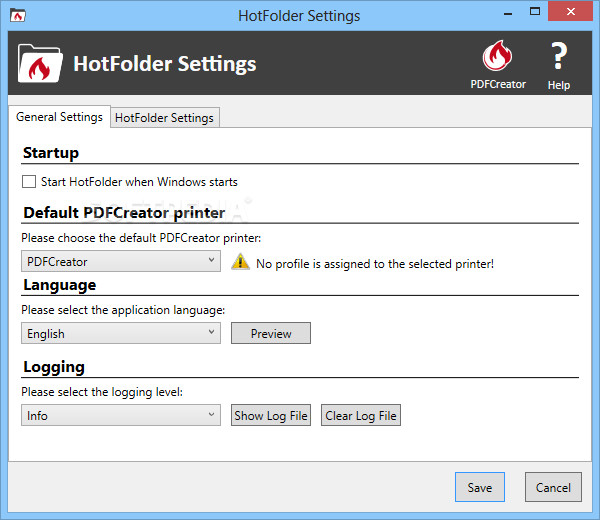Click the Preview language button
600x520 pixels.
(271, 333)
